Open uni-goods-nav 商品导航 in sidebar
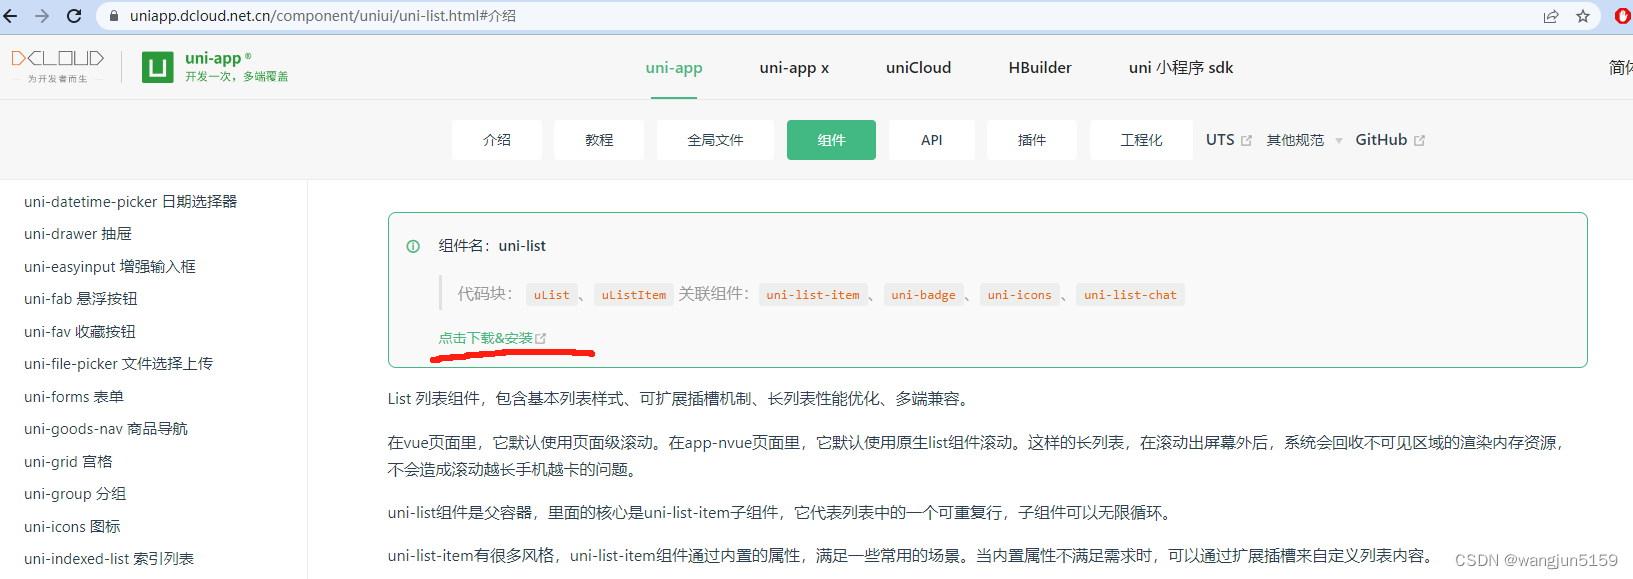Viewport: 1633px width, 579px height. pos(106,429)
